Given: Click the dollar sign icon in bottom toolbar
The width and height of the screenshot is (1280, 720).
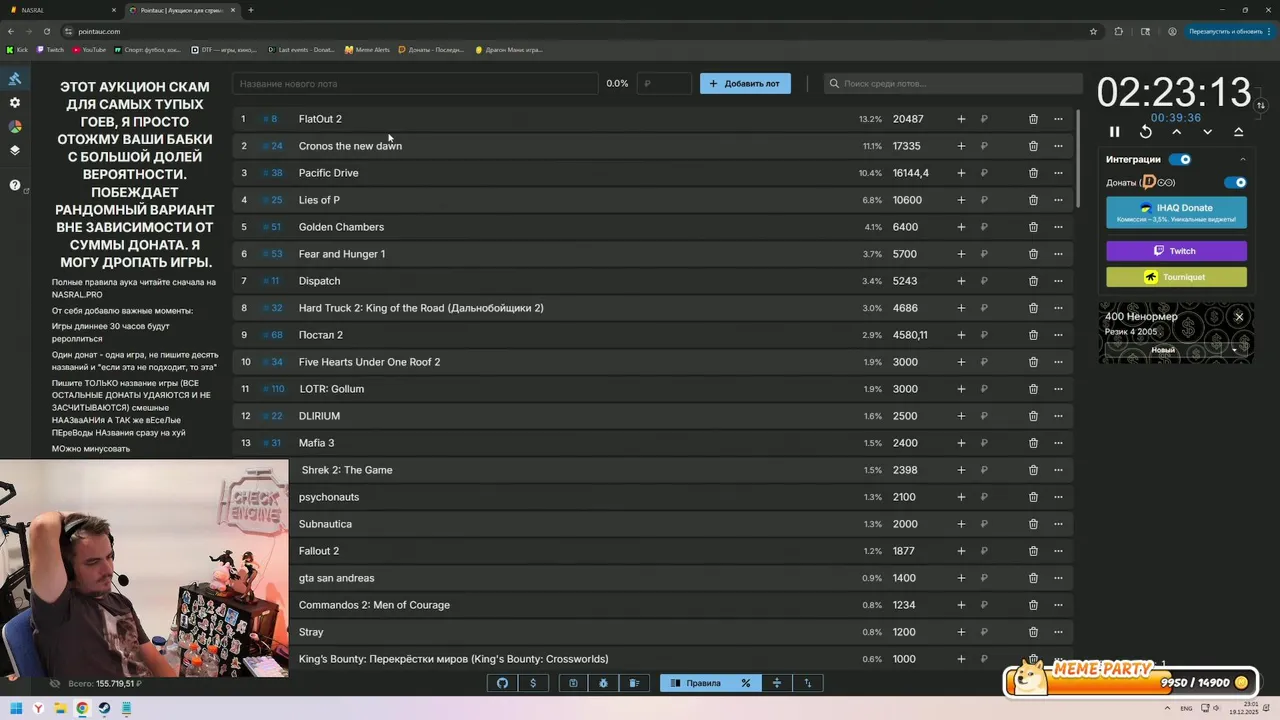Looking at the screenshot, I should (533, 683).
